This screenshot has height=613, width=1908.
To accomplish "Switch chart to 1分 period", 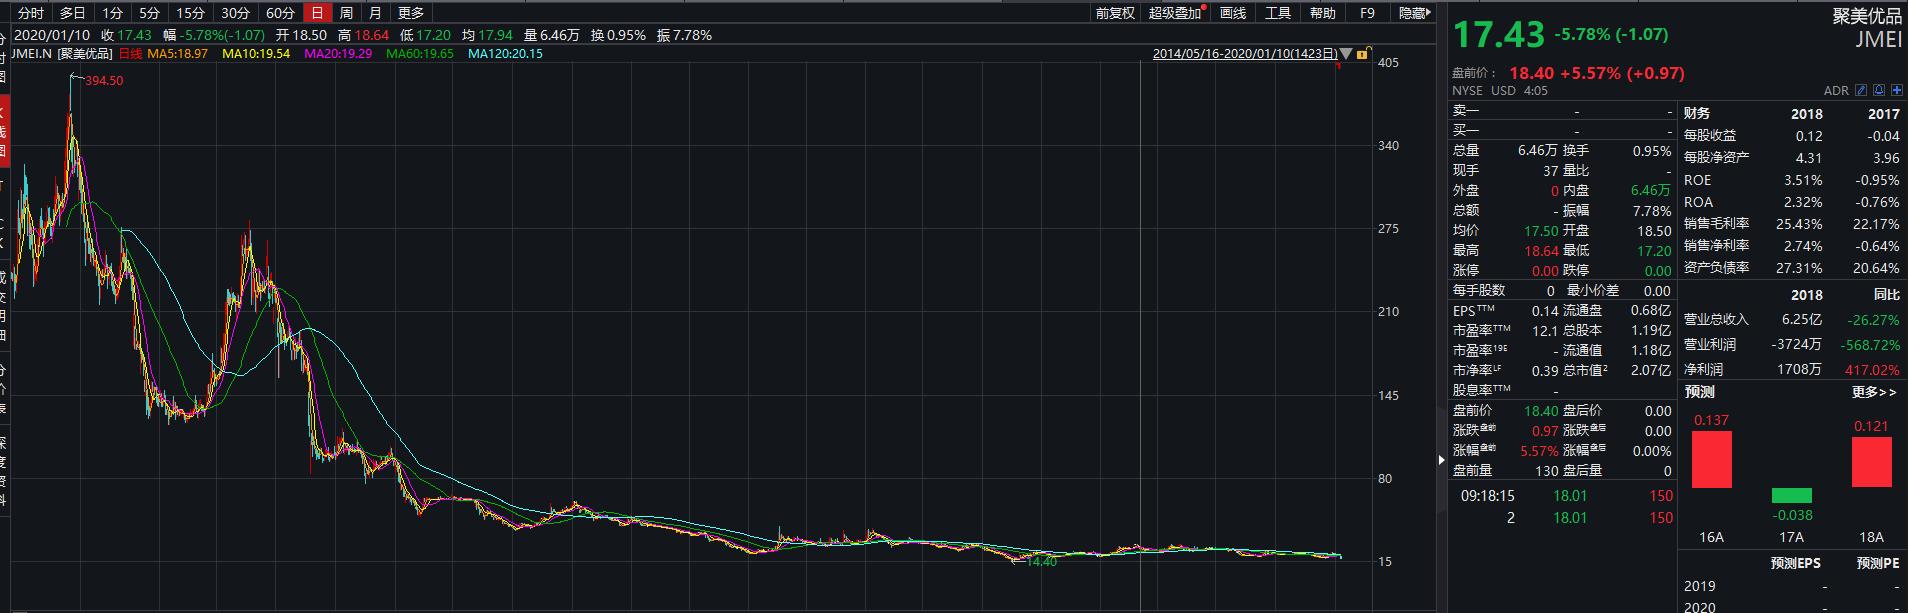I will (x=113, y=13).
